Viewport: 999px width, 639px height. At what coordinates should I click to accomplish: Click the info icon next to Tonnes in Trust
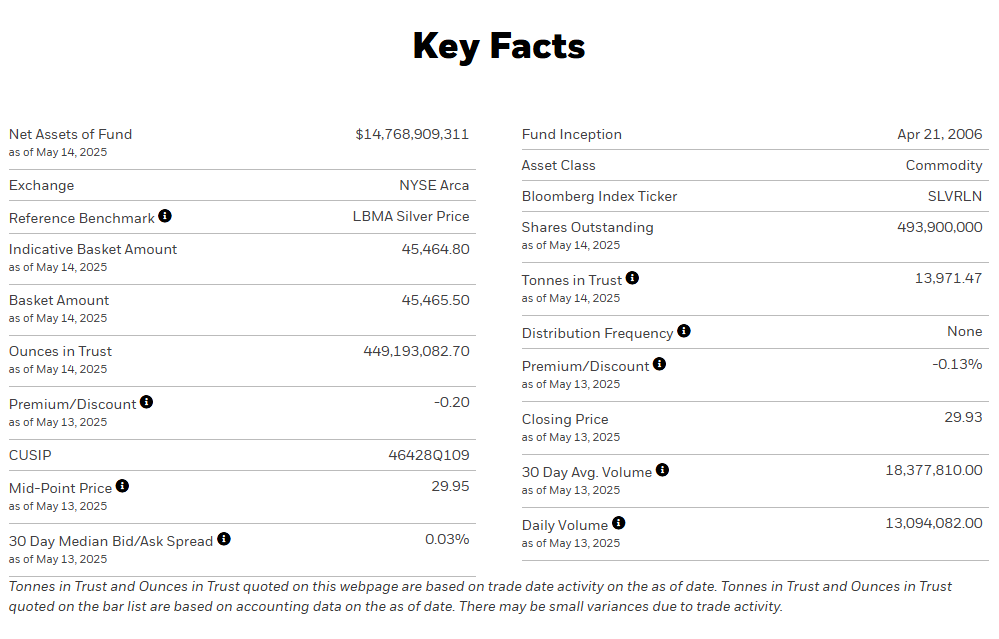tap(632, 279)
